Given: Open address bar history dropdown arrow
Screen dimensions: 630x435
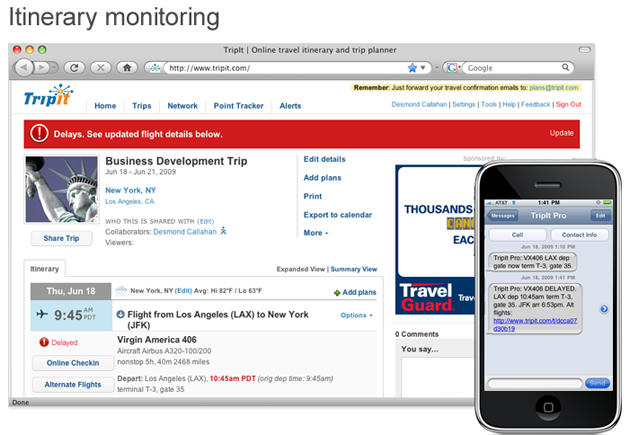Looking at the screenshot, I should 423,68.
